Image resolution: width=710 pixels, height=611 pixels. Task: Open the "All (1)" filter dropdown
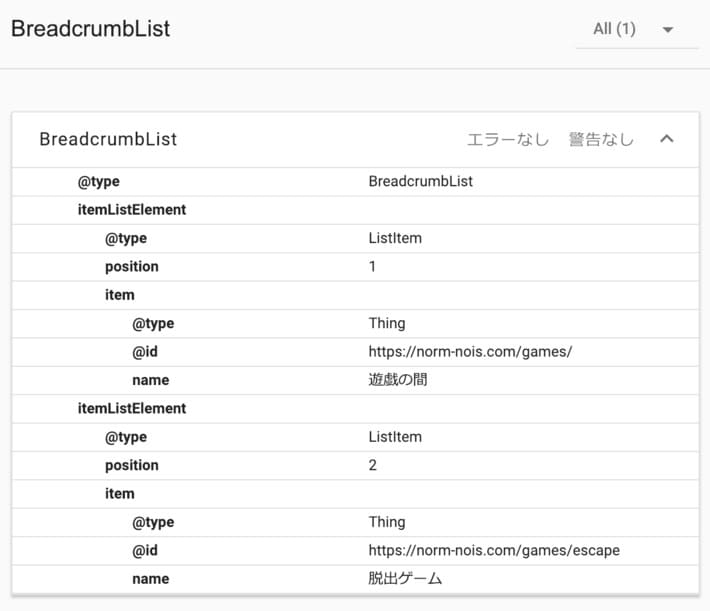pos(636,29)
